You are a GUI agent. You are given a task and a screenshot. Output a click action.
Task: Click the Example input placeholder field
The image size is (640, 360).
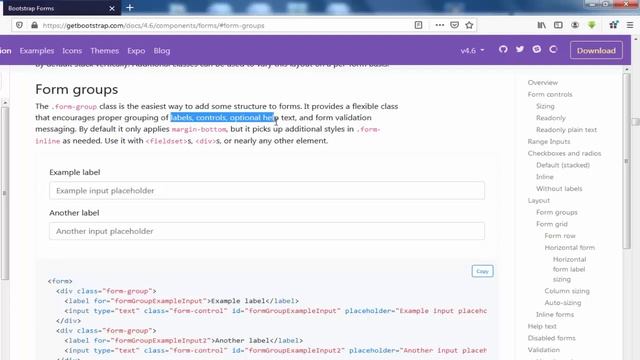pyautogui.click(x=267, y=191)
